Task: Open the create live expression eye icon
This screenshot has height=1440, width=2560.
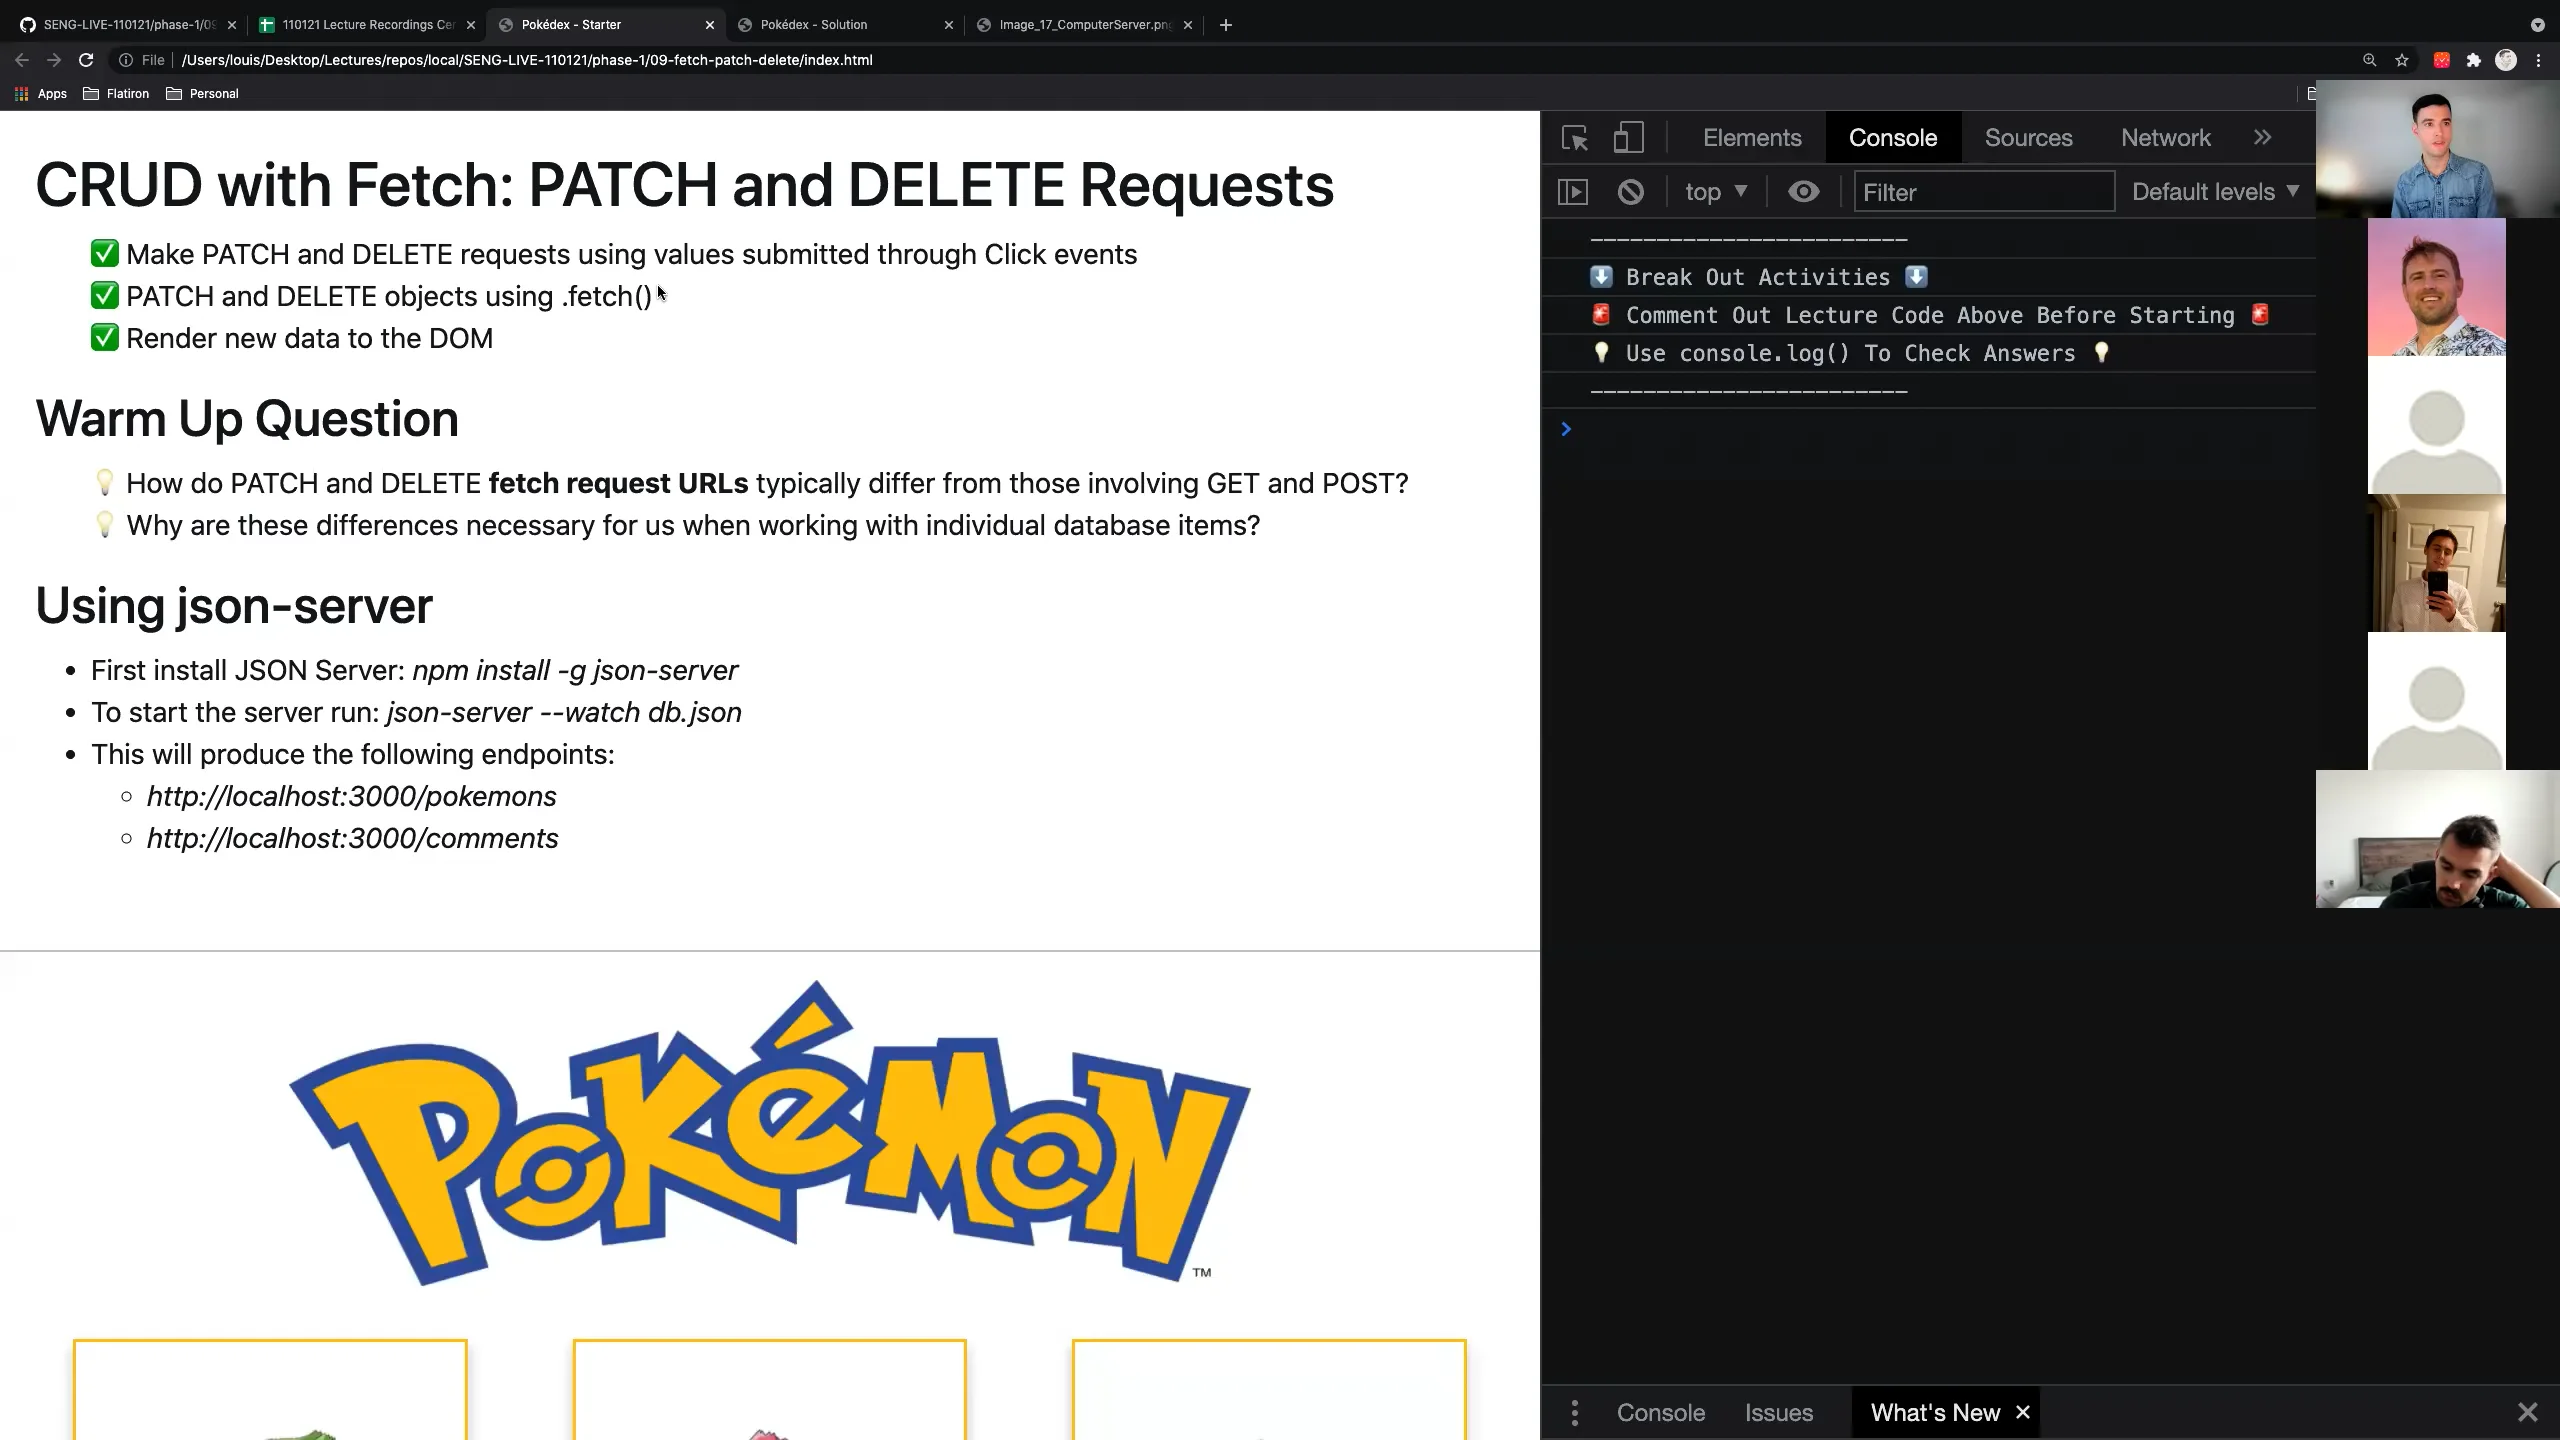Action: pos(1803,191)
